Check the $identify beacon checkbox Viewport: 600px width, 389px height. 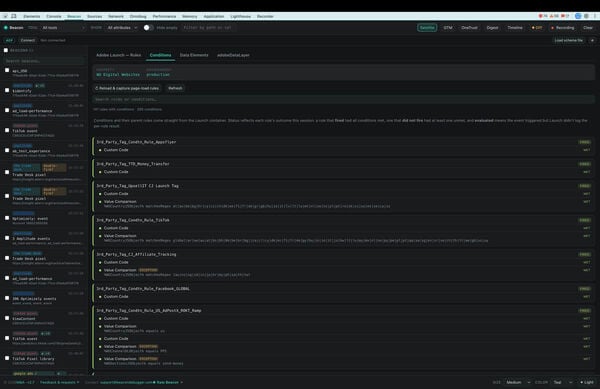[x=7, y=90]
